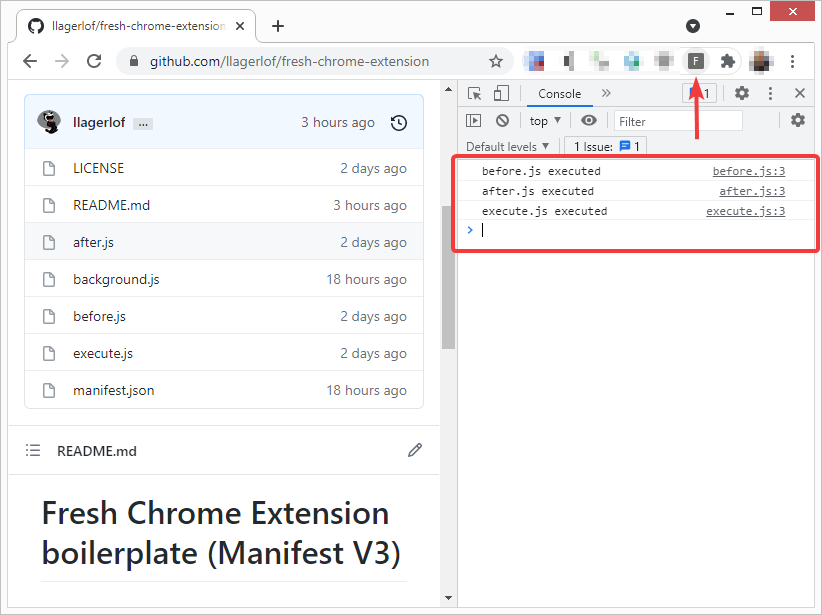
Task: Open the after.js file
Action: tap(93, 242)
